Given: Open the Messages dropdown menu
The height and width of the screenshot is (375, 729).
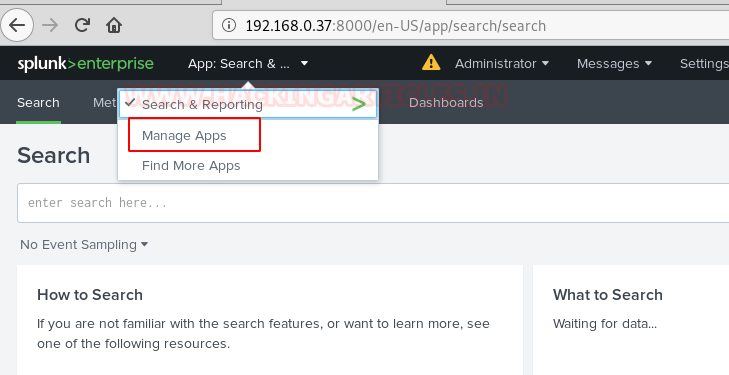Looking at the screenshot, I should coord(614,64).
